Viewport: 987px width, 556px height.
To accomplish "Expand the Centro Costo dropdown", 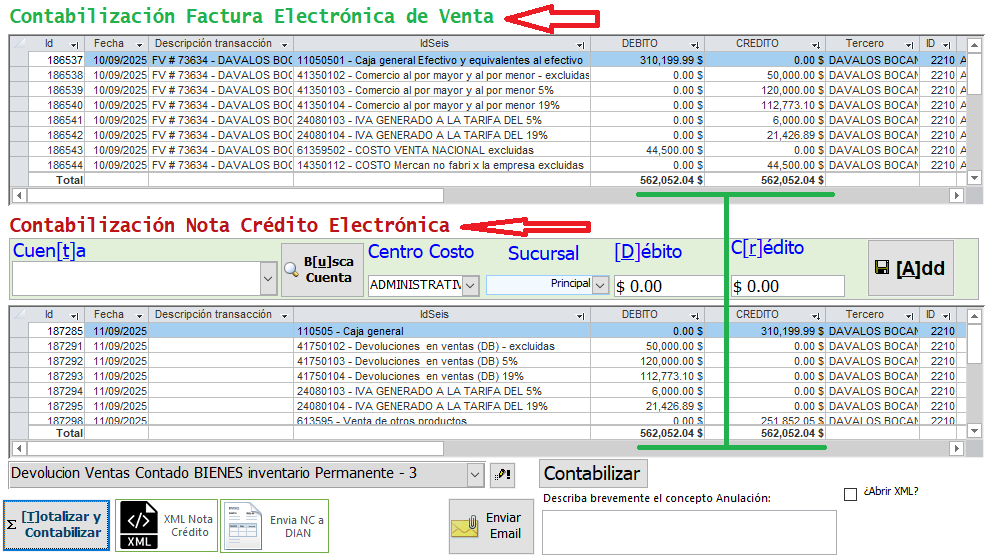I will 470,285.
